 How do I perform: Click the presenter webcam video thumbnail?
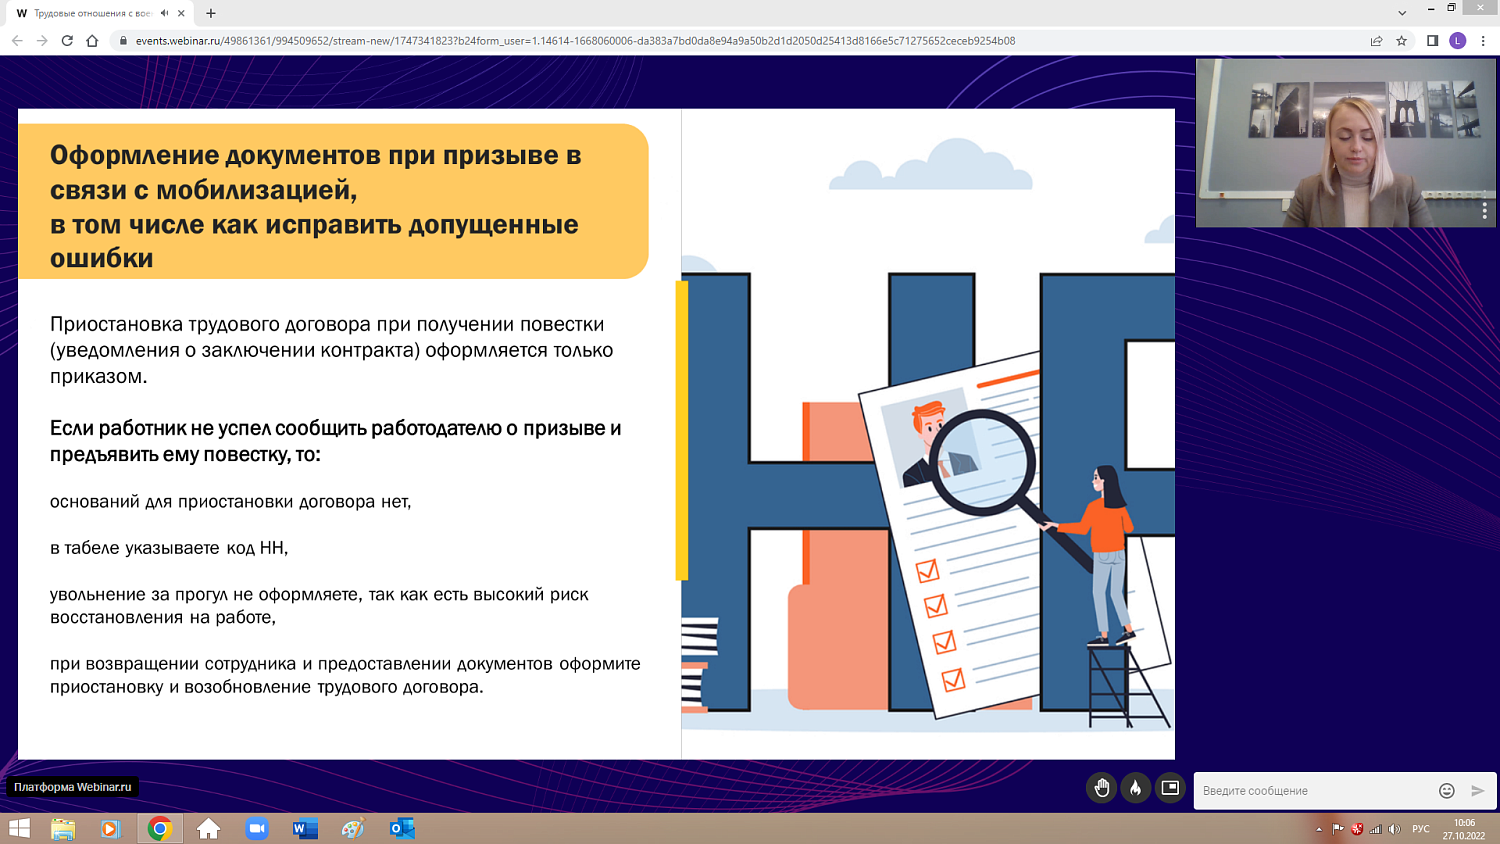(x=1346, y=143)
